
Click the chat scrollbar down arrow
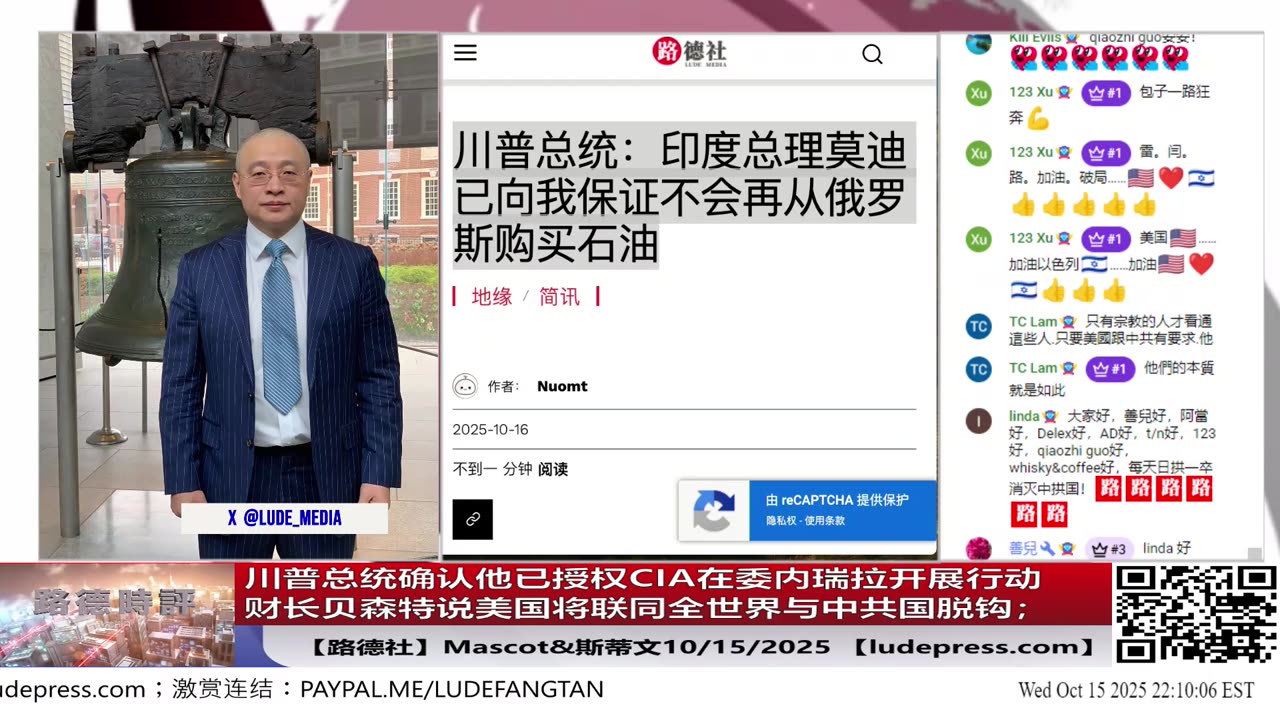pyautogui.click(x=1254, y=552)
